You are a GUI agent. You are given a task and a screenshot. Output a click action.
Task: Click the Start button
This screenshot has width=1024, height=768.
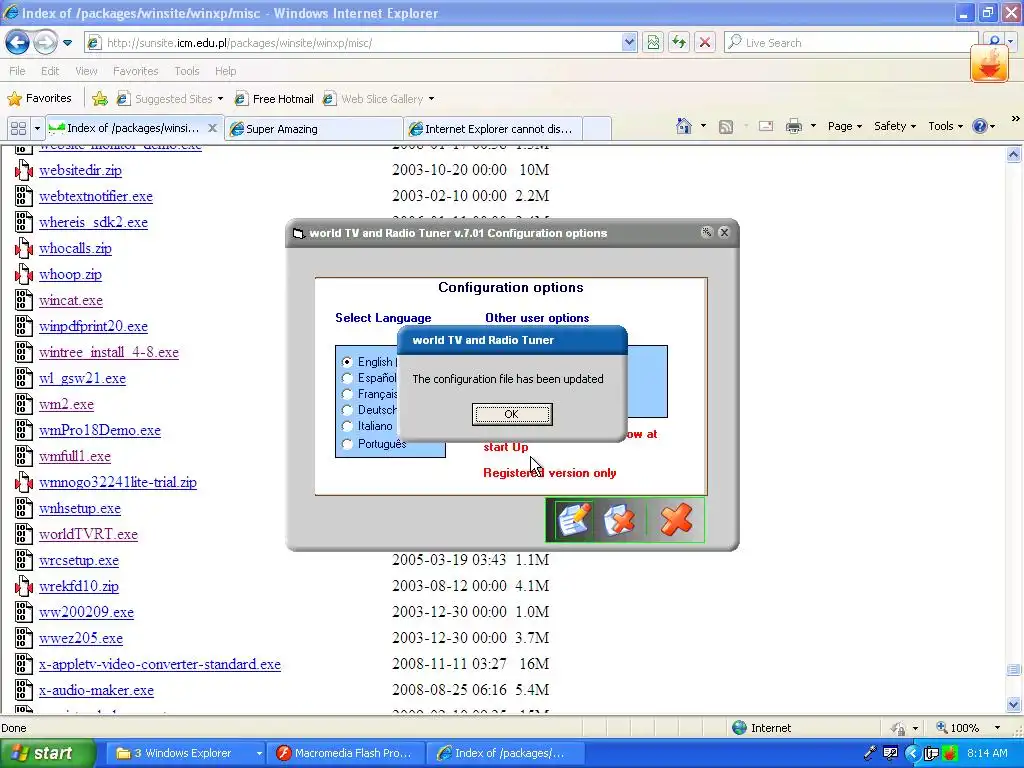(46, 753)
